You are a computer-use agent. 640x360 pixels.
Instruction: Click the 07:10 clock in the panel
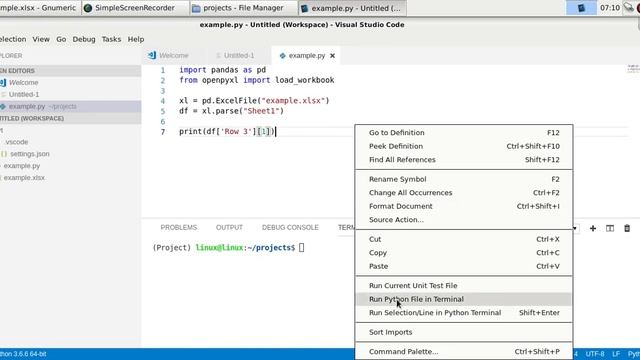pos(610,8)
